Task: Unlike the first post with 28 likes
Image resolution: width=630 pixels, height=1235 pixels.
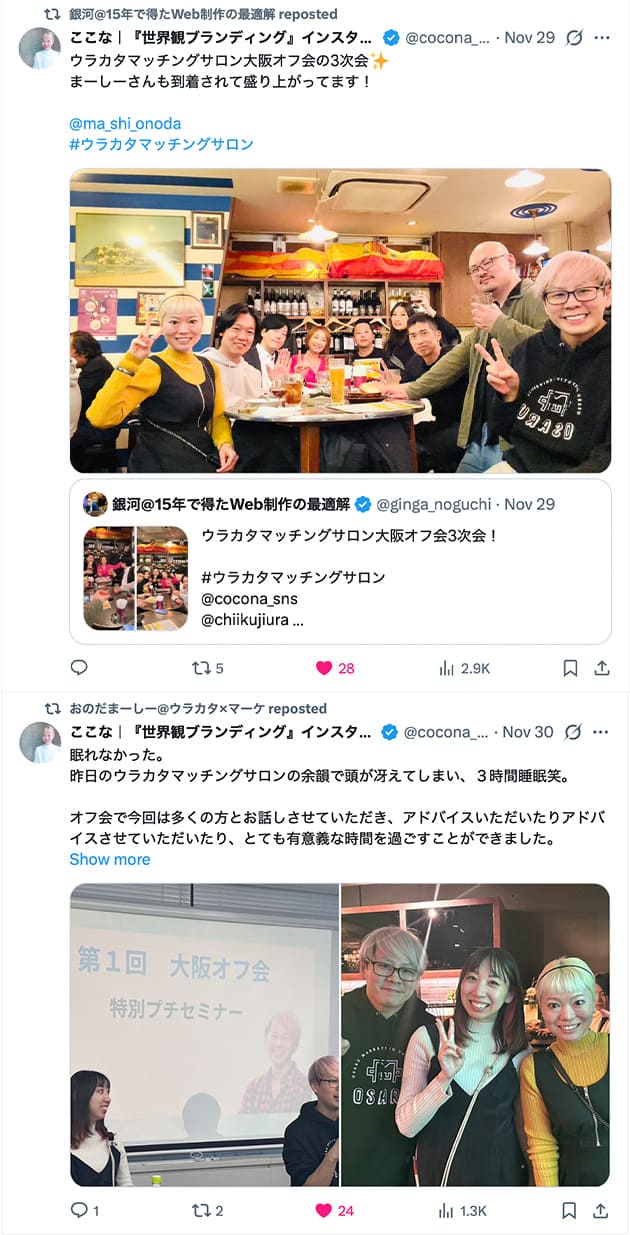Action: [x=335, y=668]
